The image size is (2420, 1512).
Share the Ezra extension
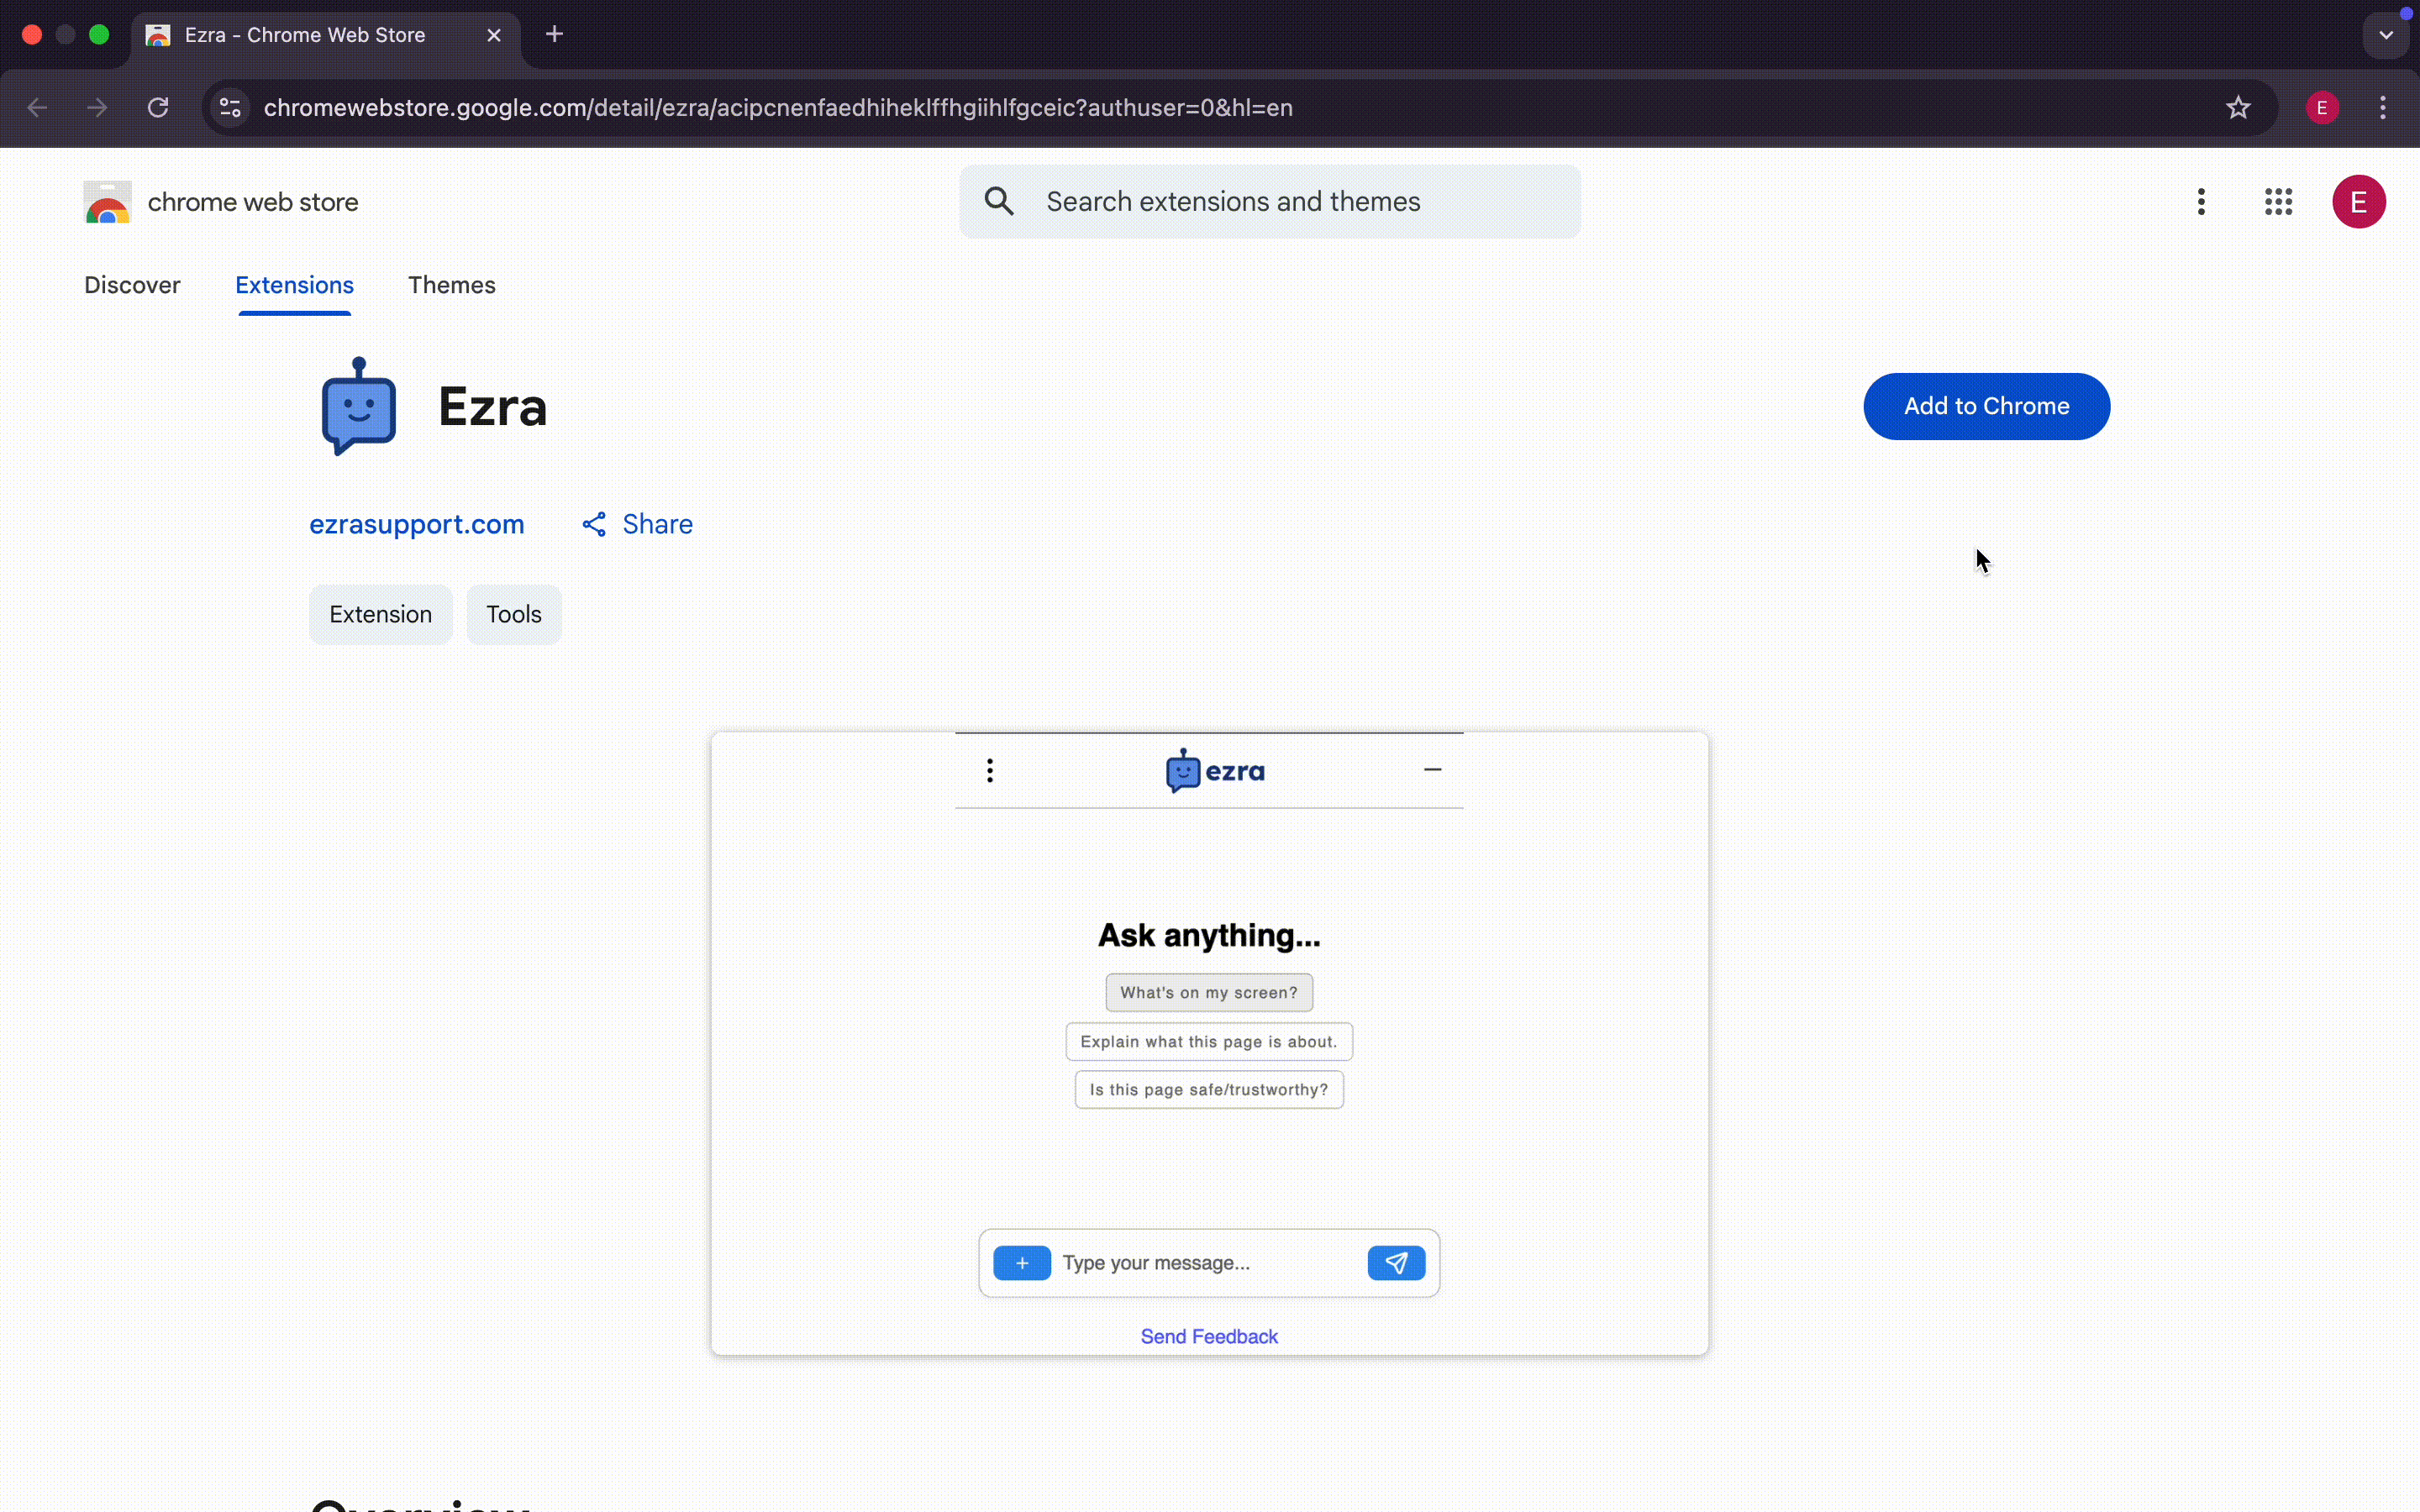[x=638, y=525]
